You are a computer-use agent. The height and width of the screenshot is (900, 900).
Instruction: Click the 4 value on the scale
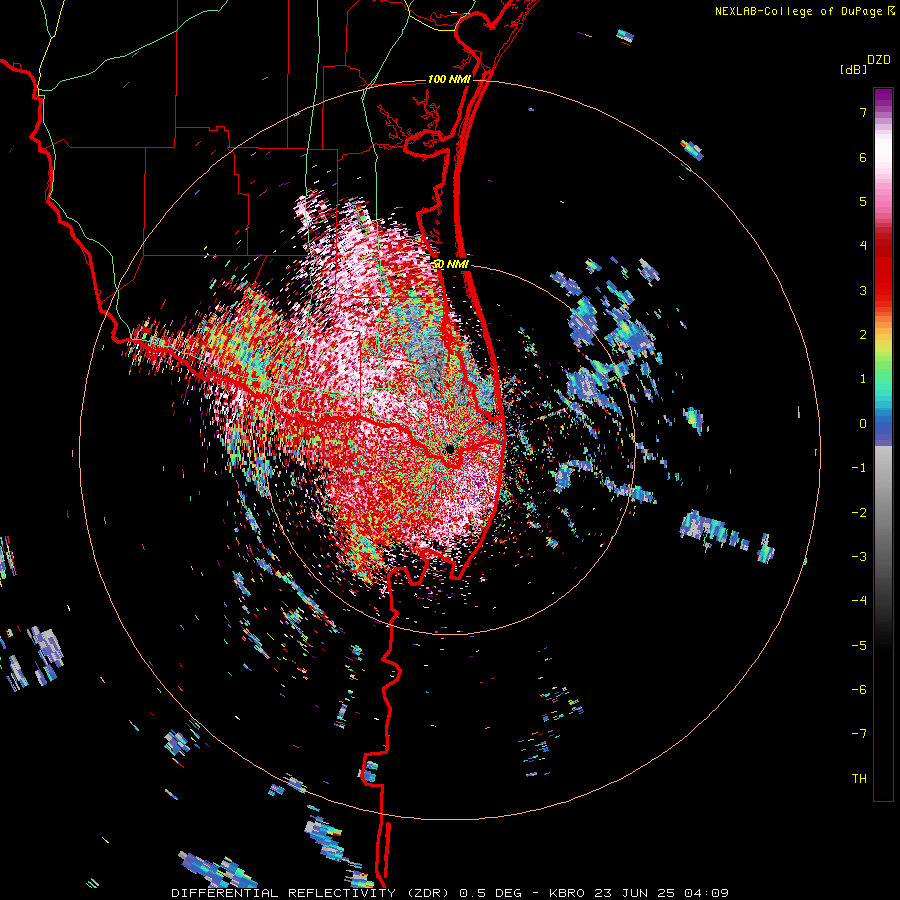click(x=863, y=246)
